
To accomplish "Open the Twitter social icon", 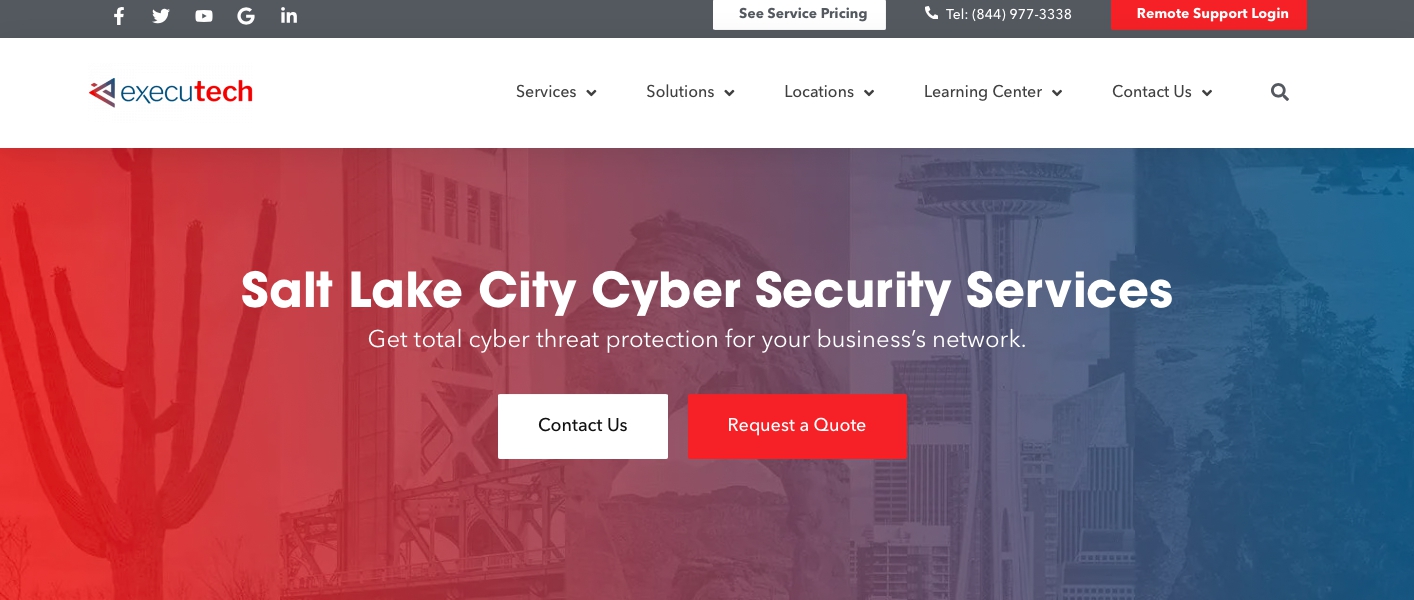I will (x=161, y=16).
